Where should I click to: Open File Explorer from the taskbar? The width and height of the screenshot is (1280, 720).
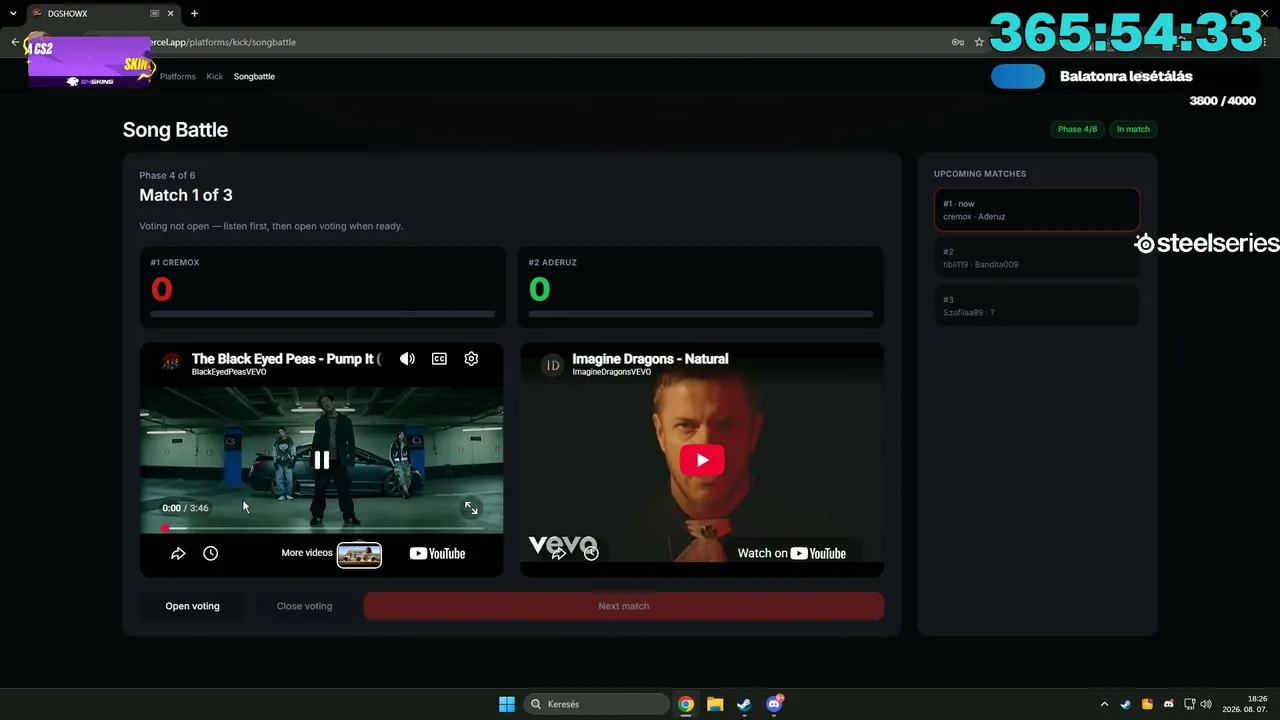pyautogui.click(x=715, y=704)
